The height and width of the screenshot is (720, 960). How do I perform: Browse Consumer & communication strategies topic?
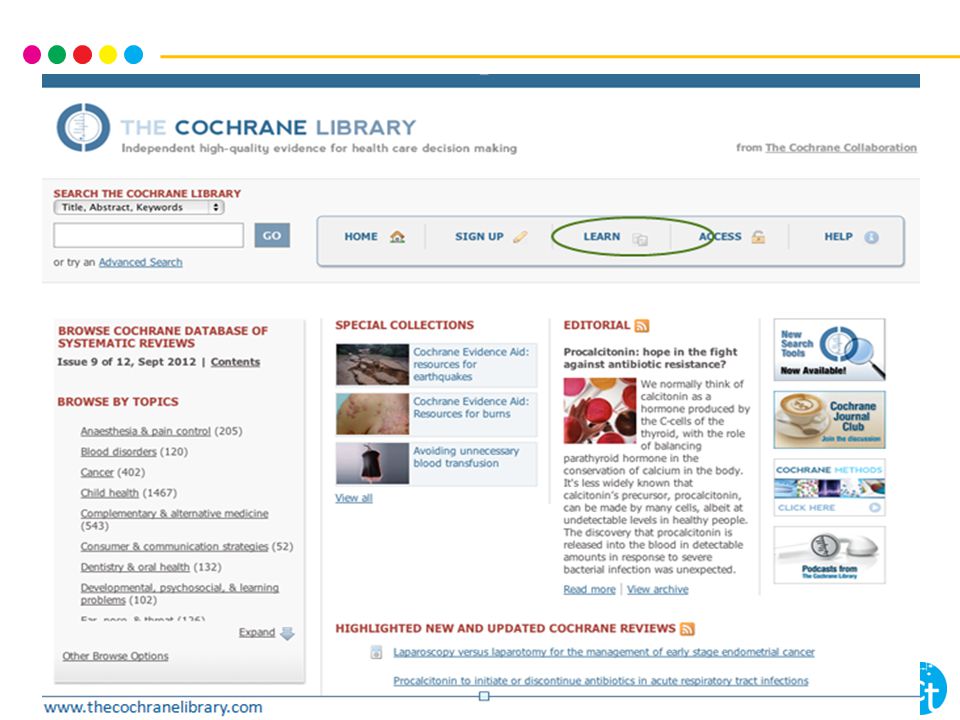[174, 546]
